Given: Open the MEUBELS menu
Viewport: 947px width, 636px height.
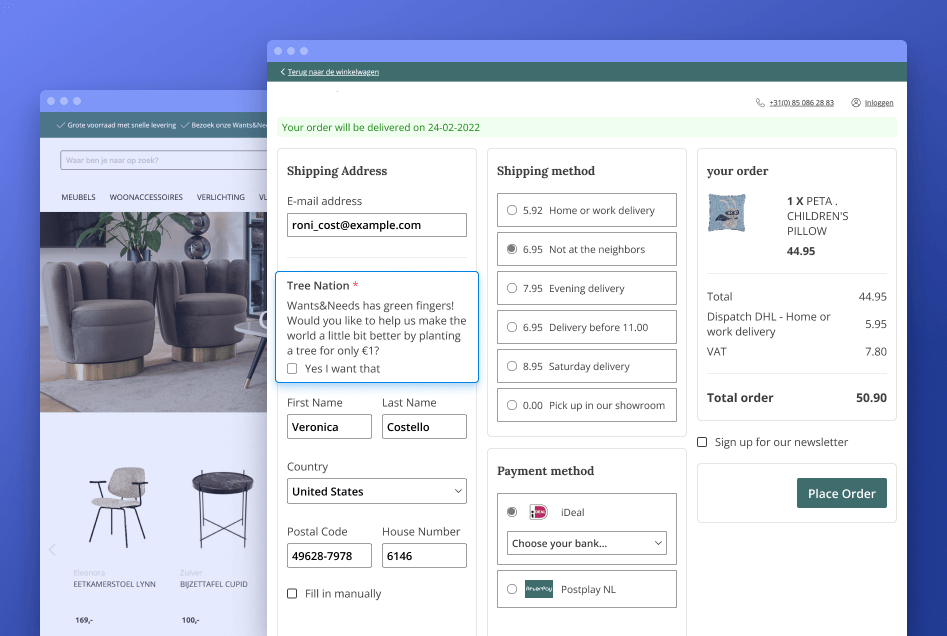Looking at the screenshot, I should pyautogui.click(x=78, y=197).
